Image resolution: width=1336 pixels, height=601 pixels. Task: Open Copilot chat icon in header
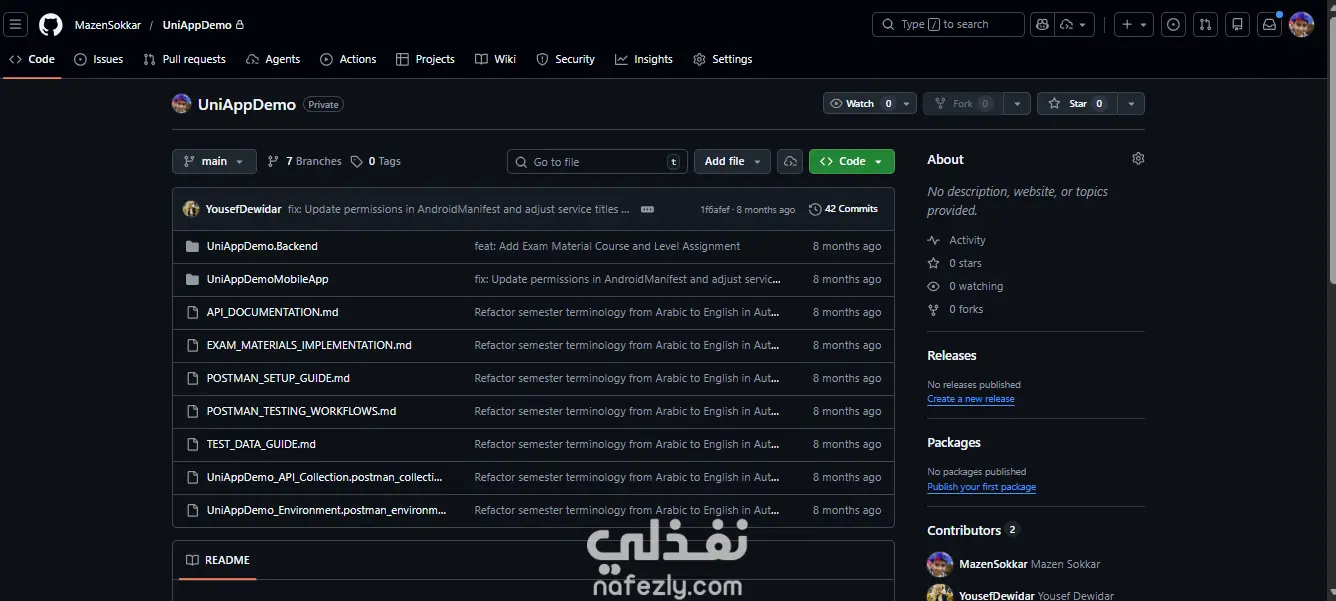point(1043,25)
